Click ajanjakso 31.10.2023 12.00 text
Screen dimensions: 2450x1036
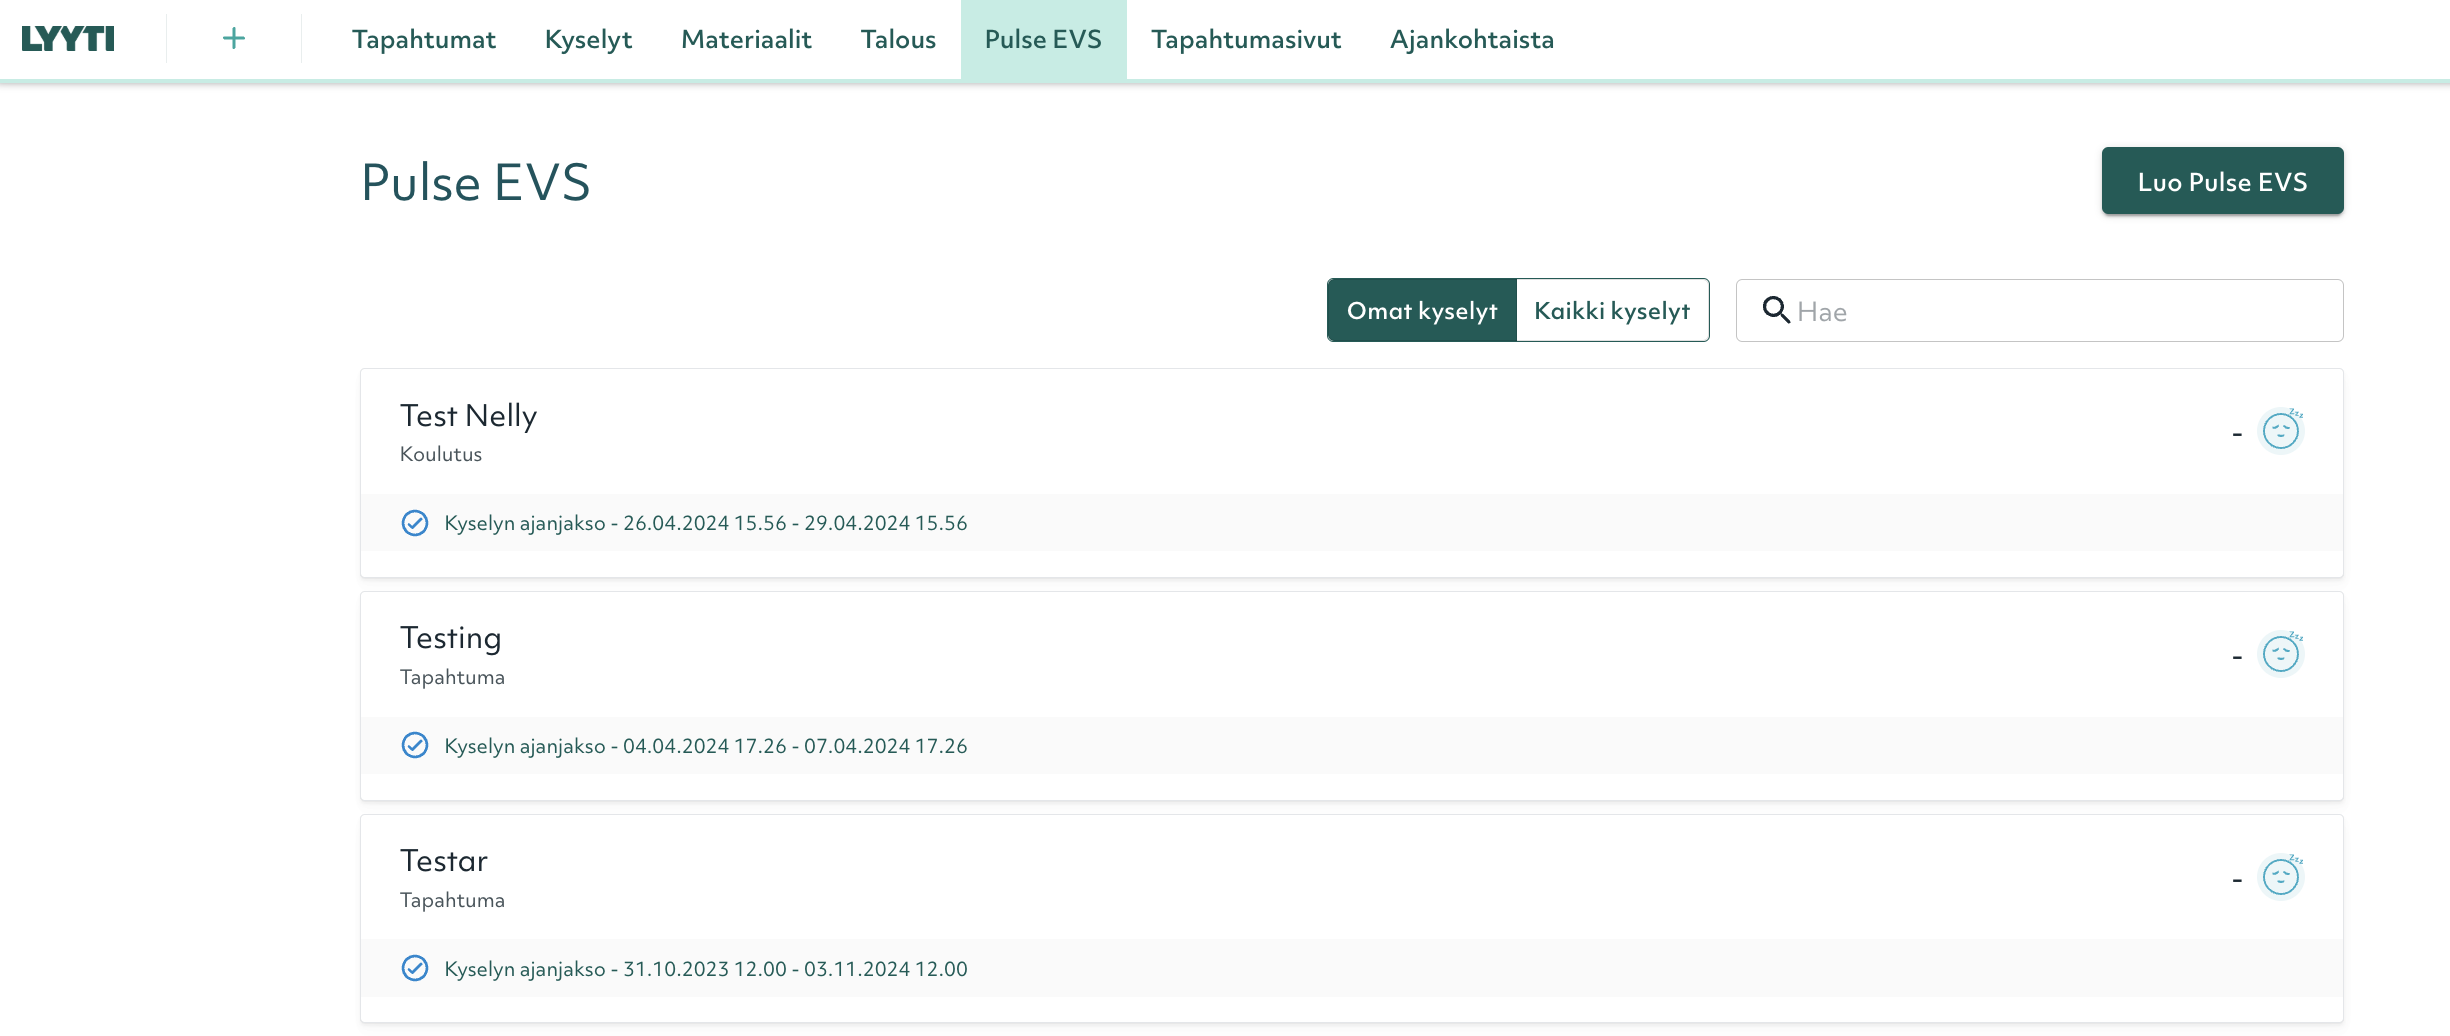tap(706, 969)
